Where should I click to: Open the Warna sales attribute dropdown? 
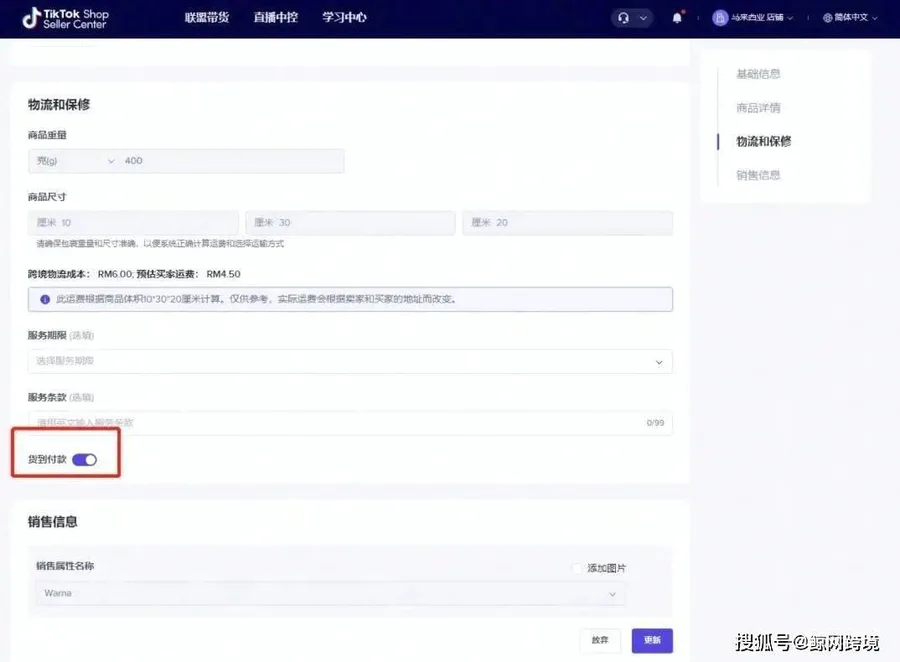pyautogui.click(x=330, y=594)
